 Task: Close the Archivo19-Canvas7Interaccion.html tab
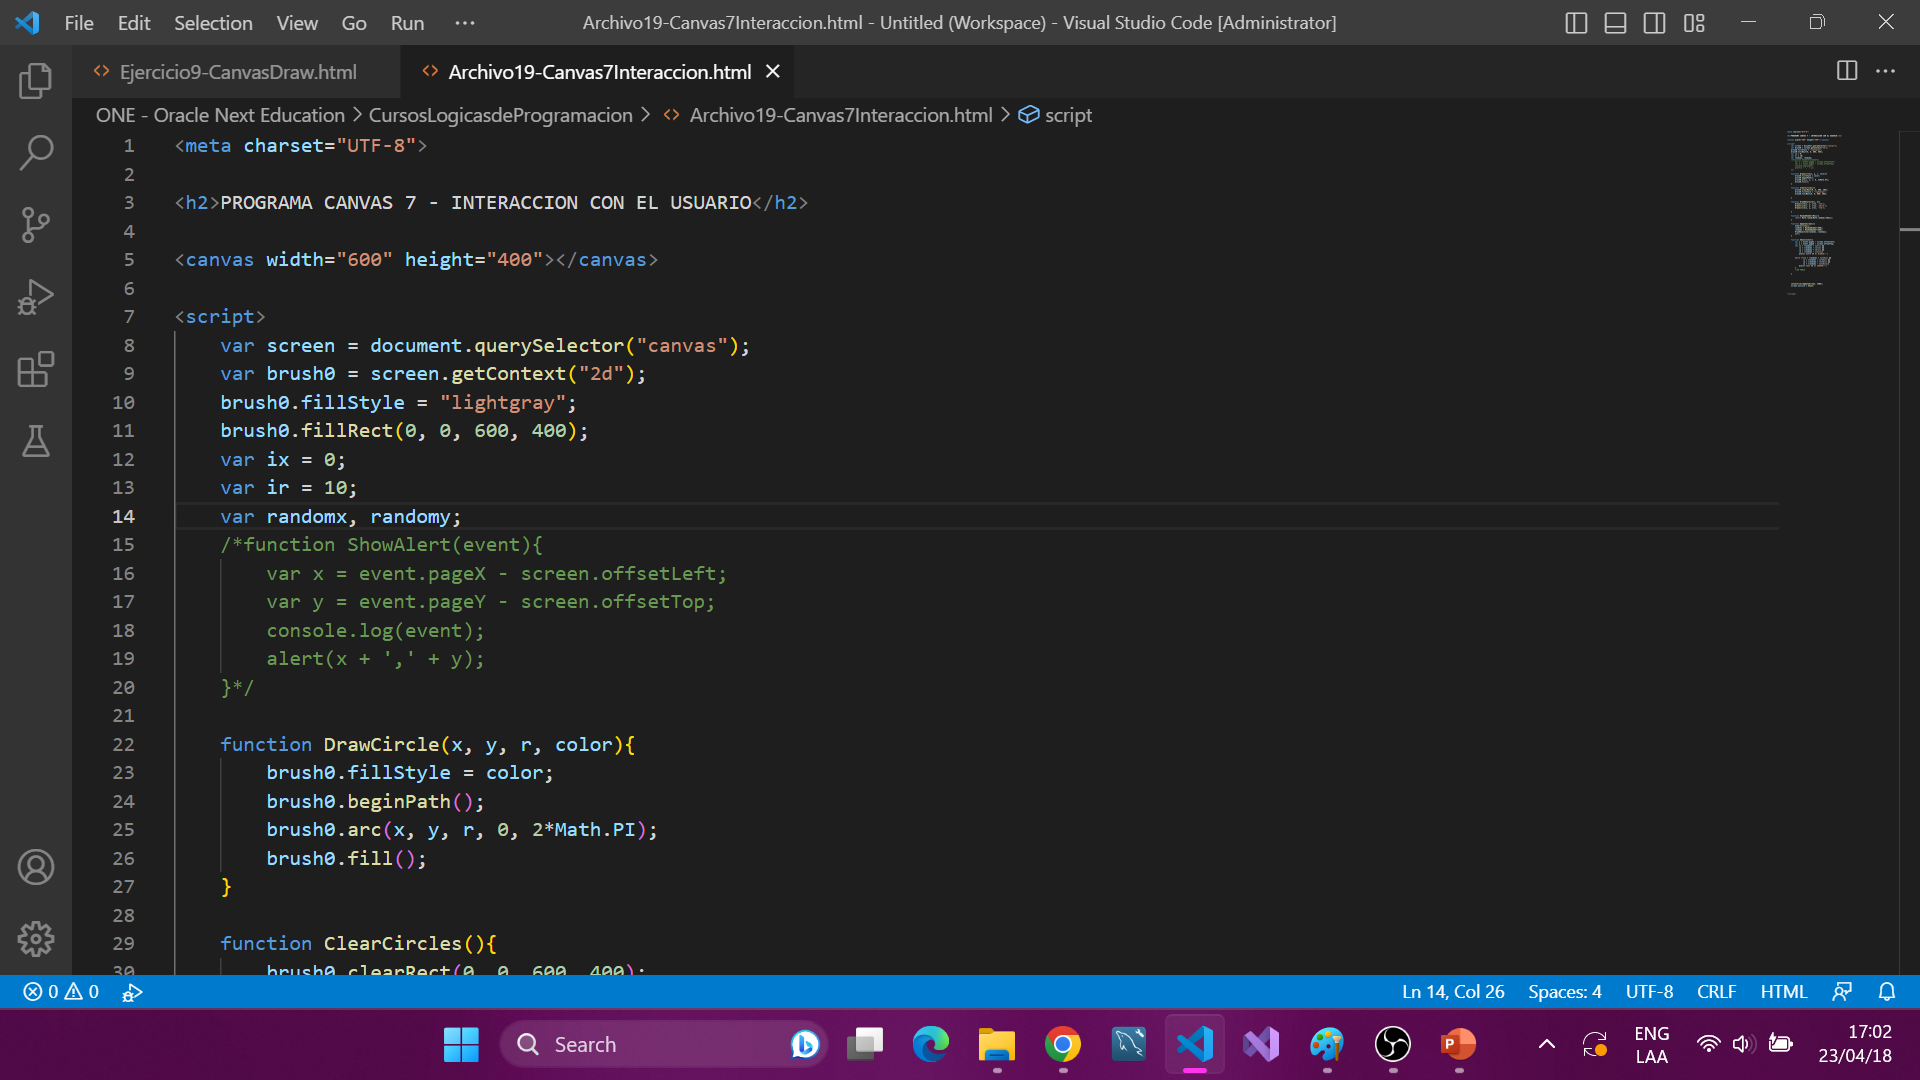click(x=772, y=72)
